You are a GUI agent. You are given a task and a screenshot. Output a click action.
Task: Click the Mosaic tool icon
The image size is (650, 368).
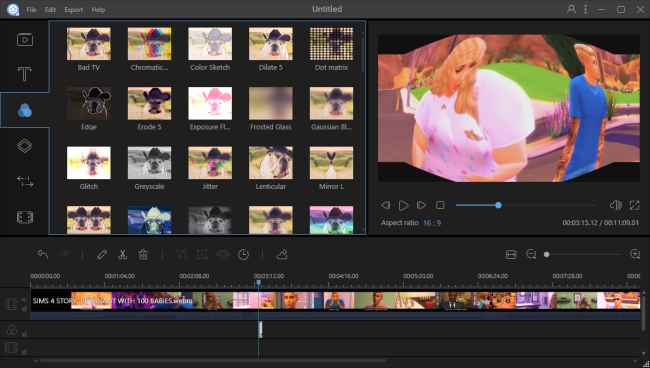[x=223, y=254]
